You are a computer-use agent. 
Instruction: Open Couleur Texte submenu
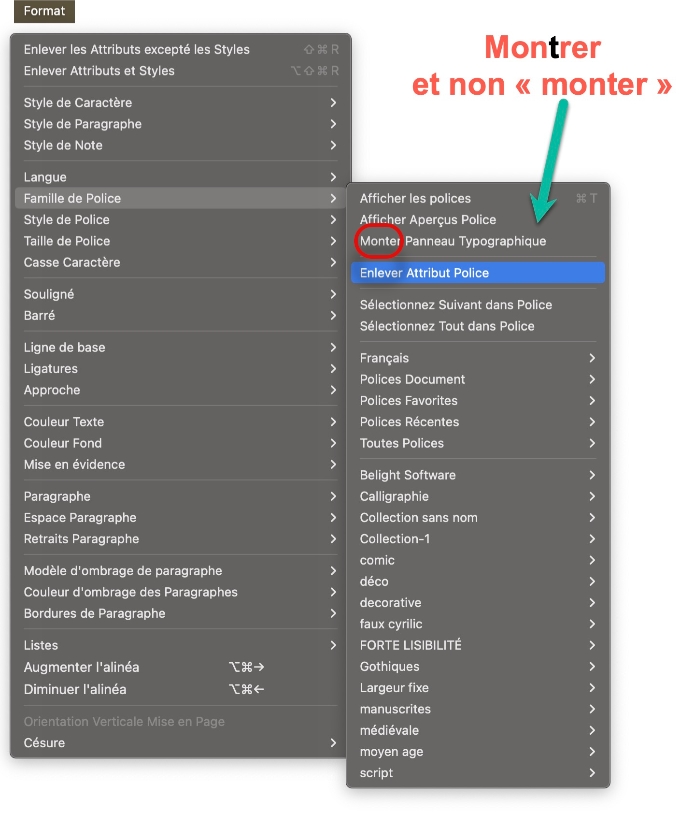pos(181,422)
